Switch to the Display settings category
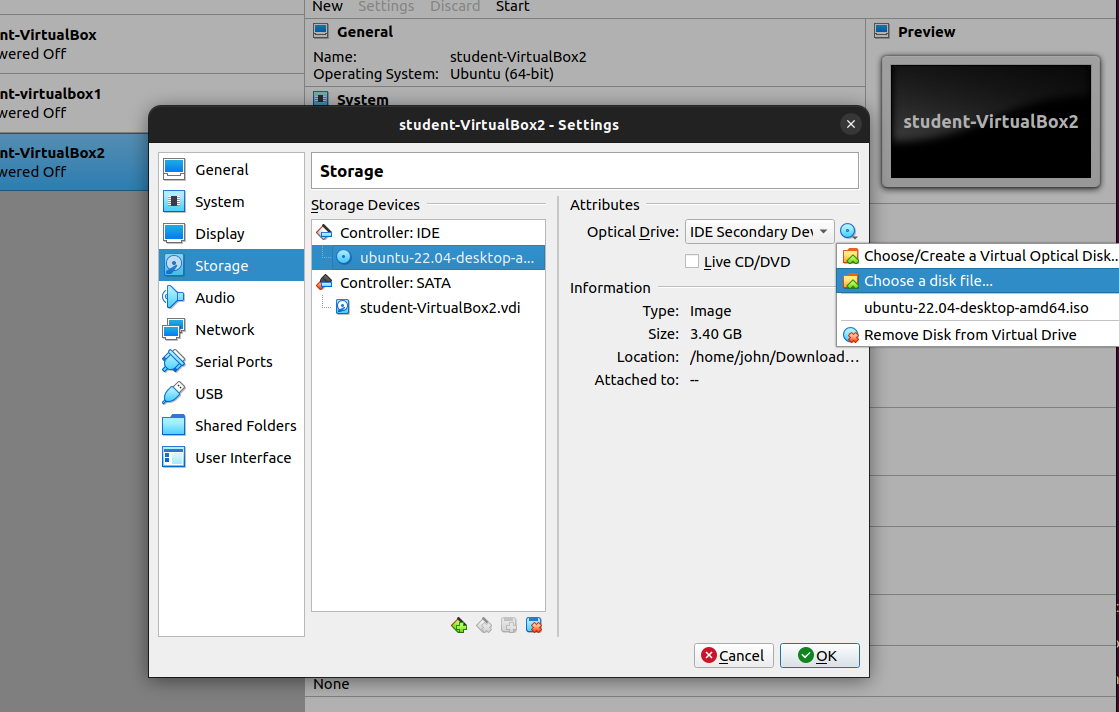 click(x=219, y=234)
